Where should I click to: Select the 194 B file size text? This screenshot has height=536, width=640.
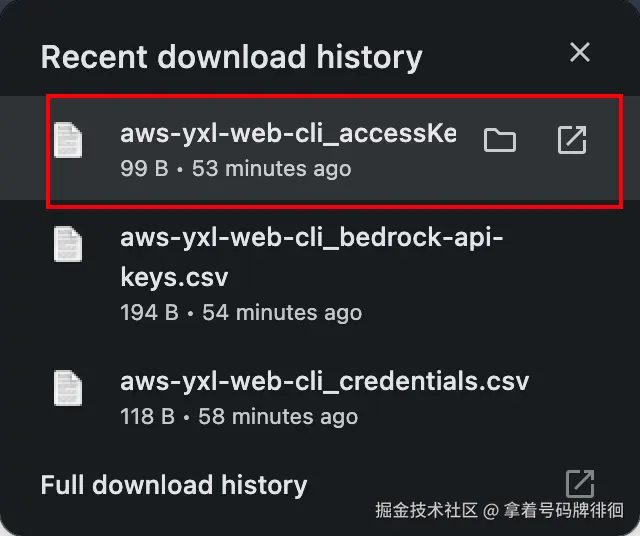tap(149, 313)
